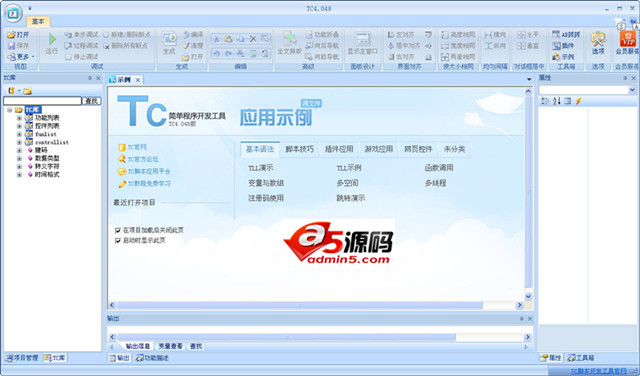Click 删除所有断点 remove all breakpoints icon
Screen dimensions: 640x376
(x=106, y=46)
